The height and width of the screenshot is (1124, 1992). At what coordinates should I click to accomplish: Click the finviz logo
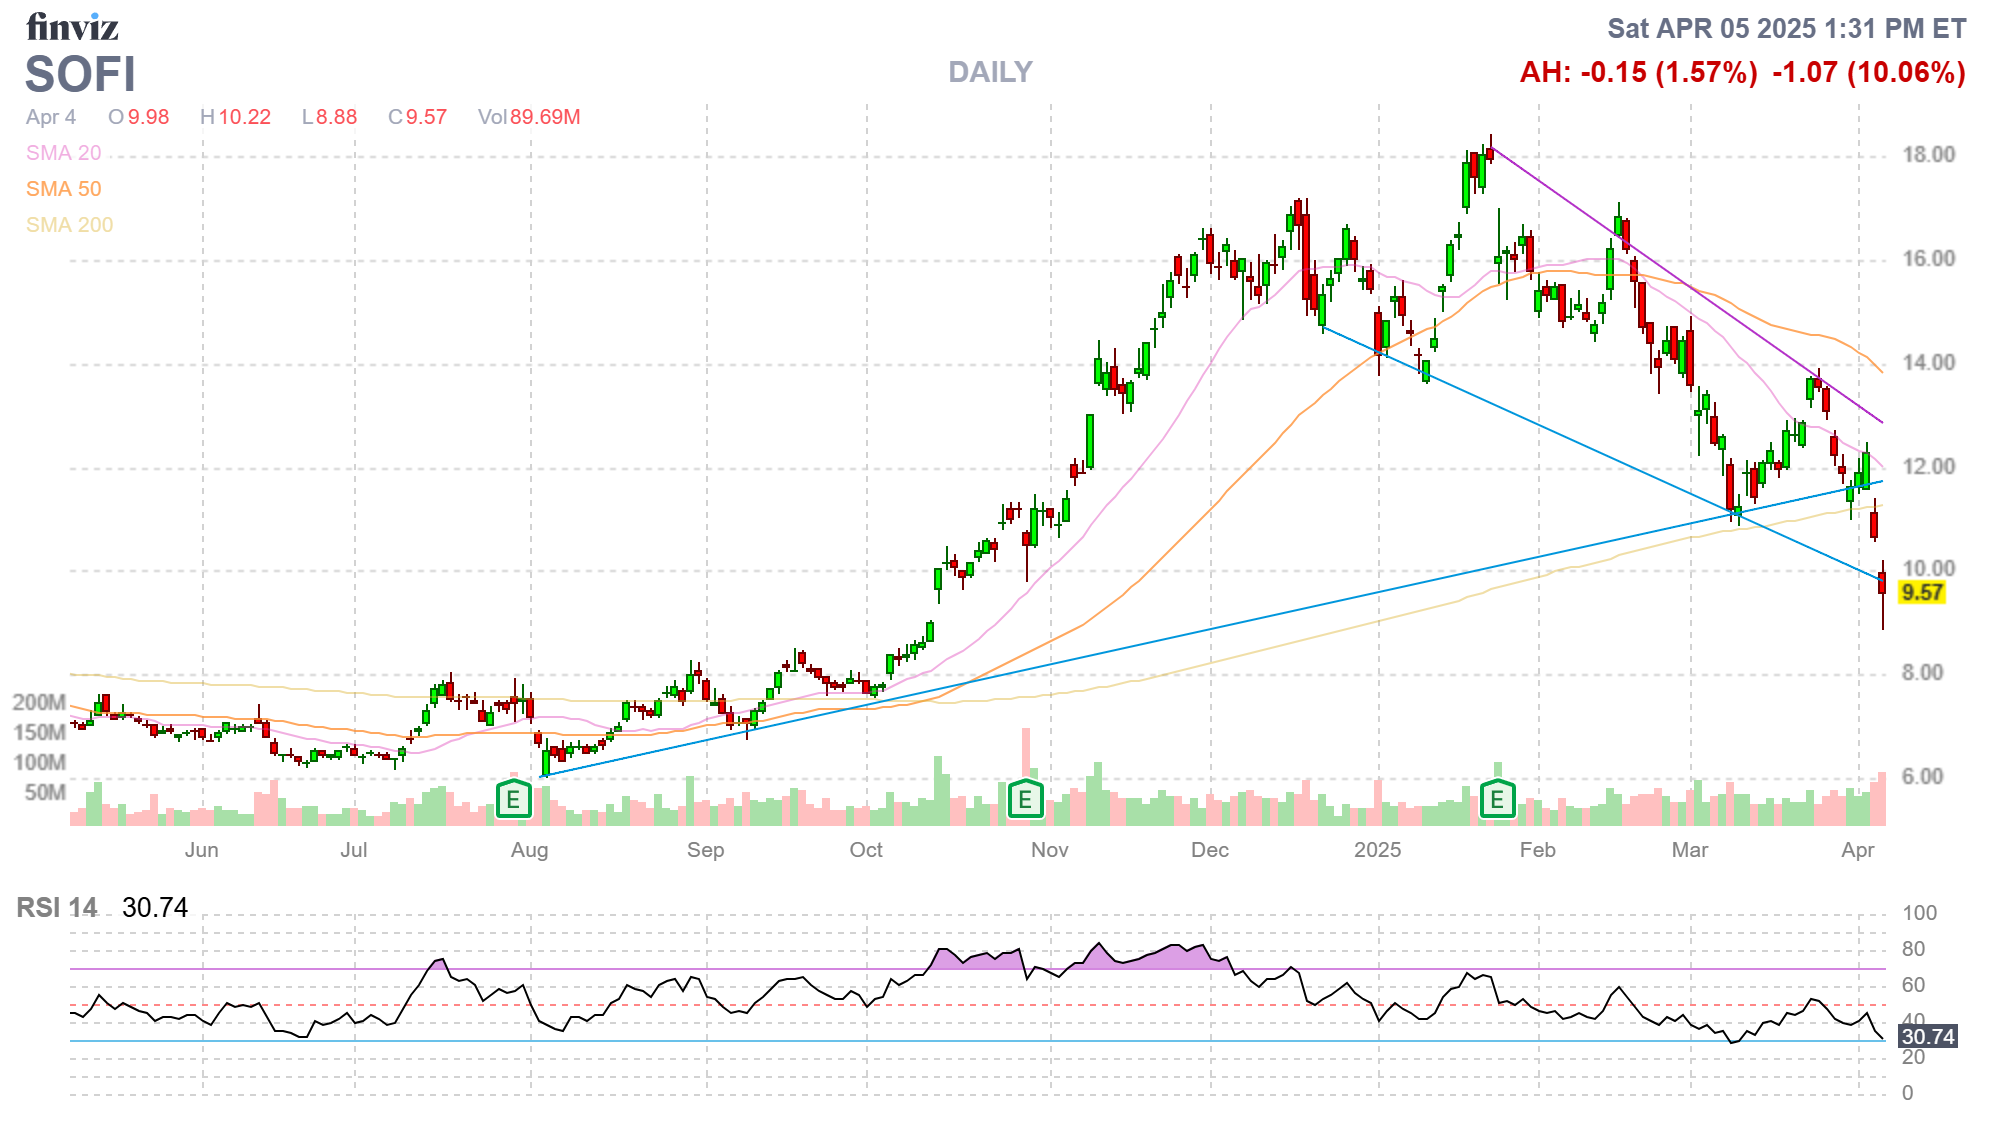pos(72,27)
